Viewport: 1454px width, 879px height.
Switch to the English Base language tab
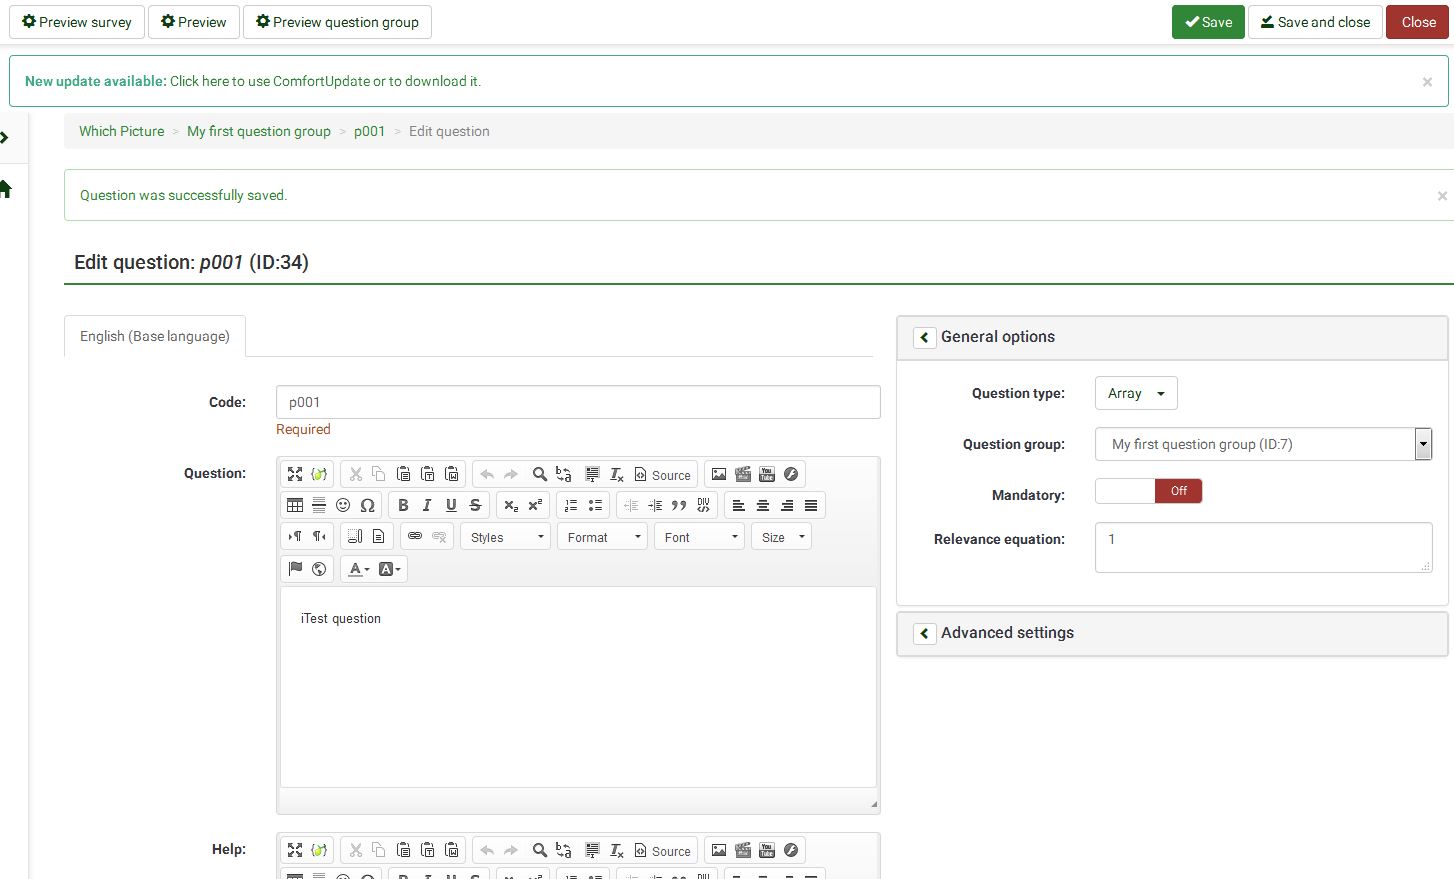[x=154, y=336]
